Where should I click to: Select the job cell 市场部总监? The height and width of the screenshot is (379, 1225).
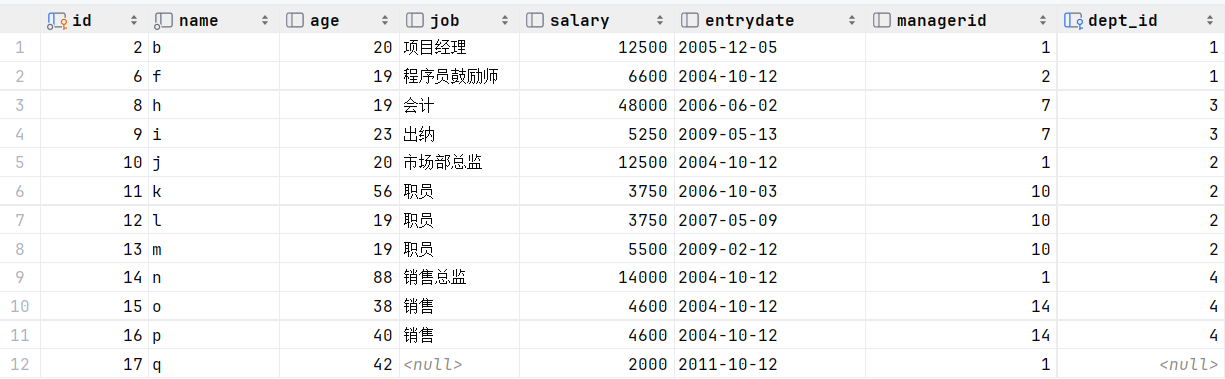tap(459, 162)
